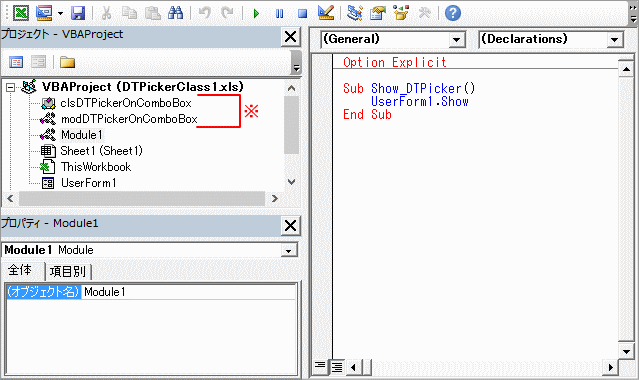Open the (Declarations) procedure dropdown

[x=615, y=40]
